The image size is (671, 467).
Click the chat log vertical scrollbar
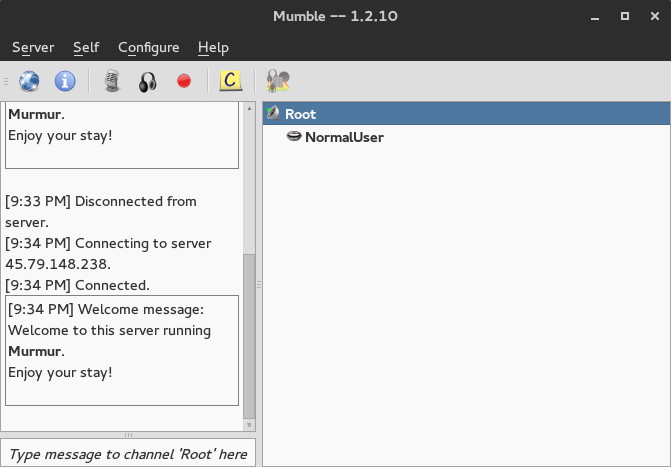tap(249, 340)
